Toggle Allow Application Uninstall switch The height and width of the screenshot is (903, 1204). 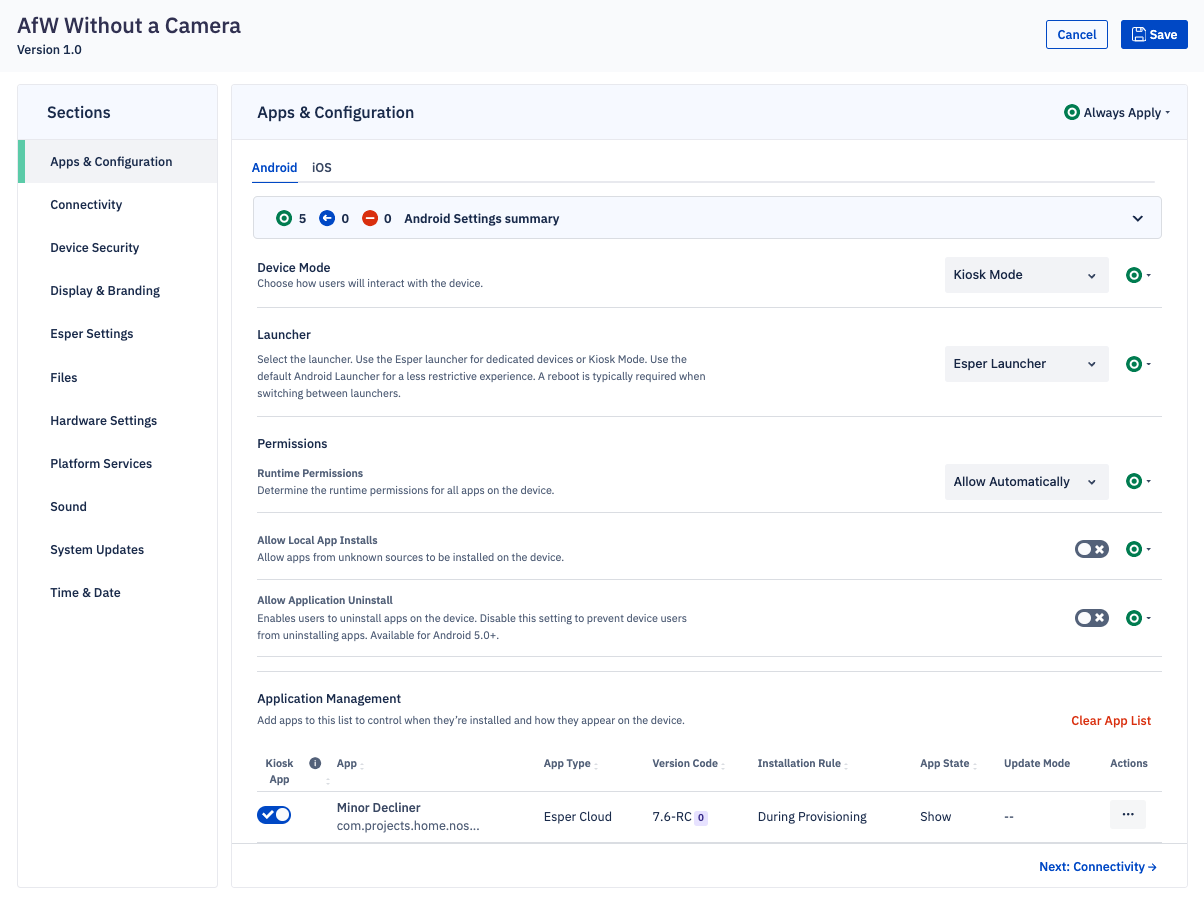(x=1092, y=618)
